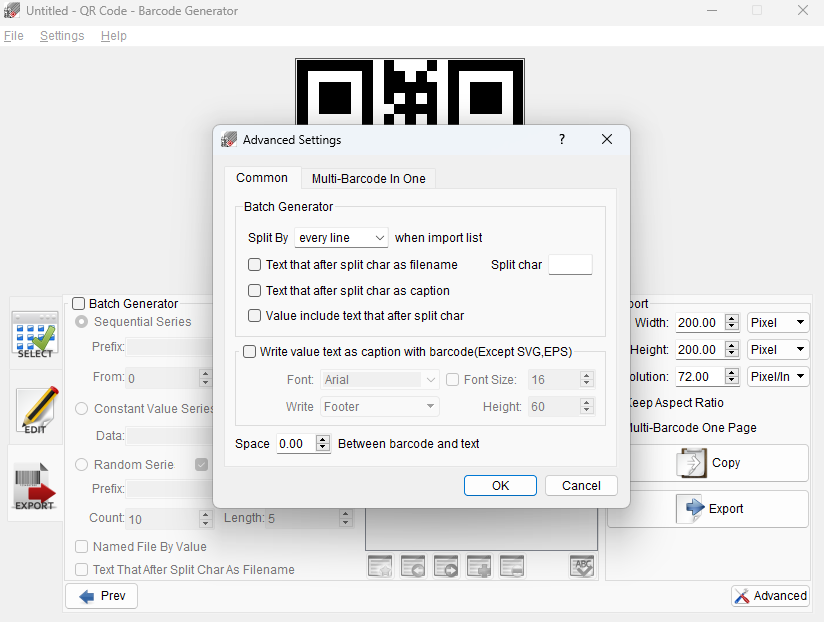Open the EDIT pencil step
This screenshot has height=622, width=824.
pos(35,408)
